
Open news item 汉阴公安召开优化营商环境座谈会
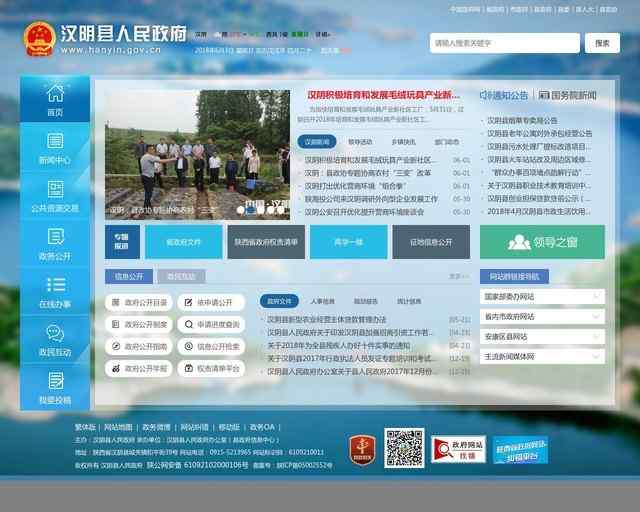point(364,212)
